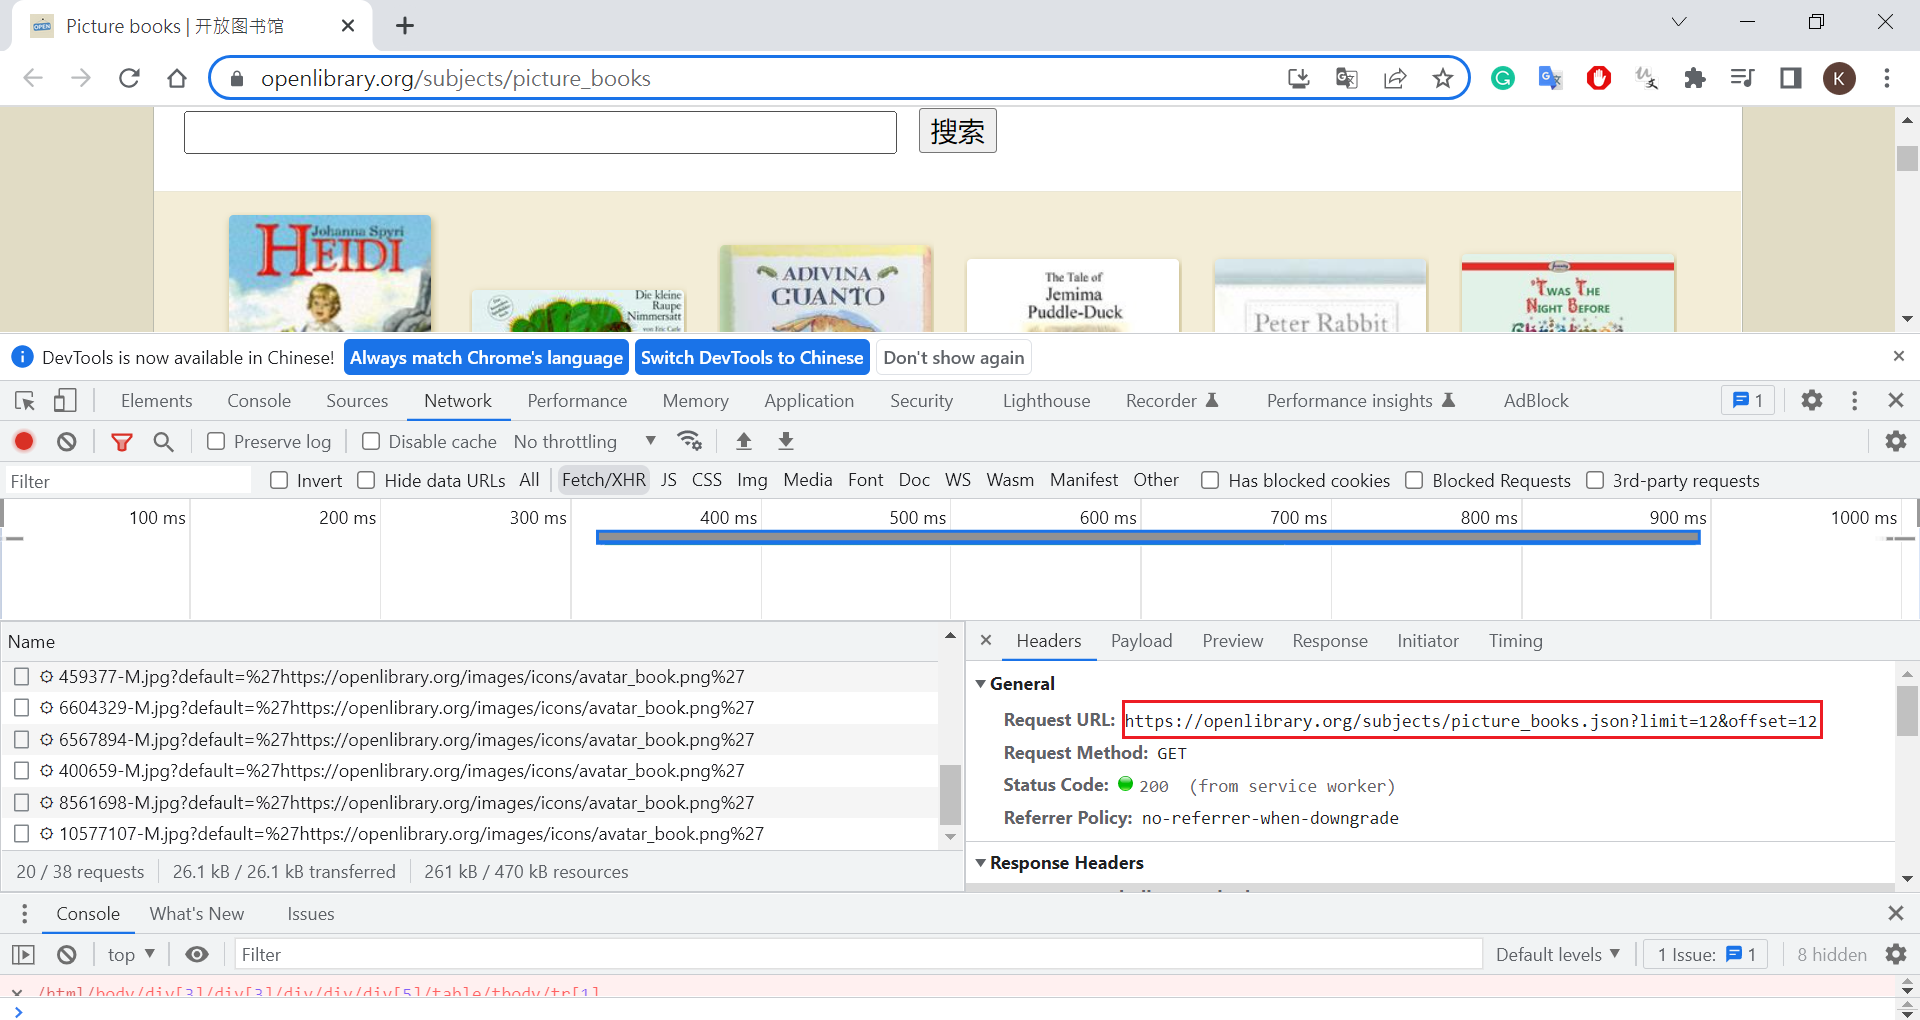Open network conditions wifi icon

[x=689, y=441]
